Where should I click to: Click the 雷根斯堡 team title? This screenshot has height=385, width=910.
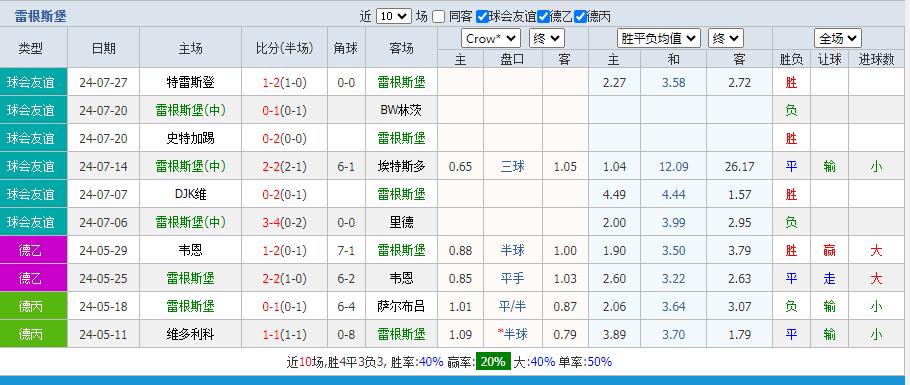(41, 16)
